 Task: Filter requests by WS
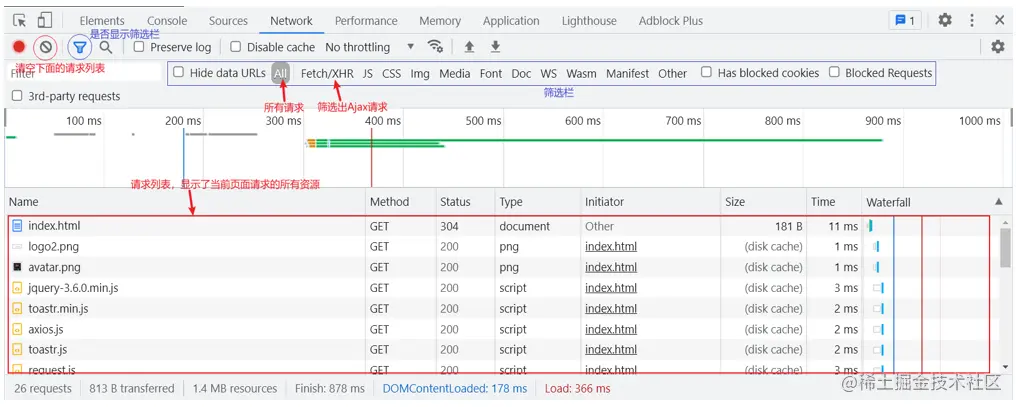549,73
